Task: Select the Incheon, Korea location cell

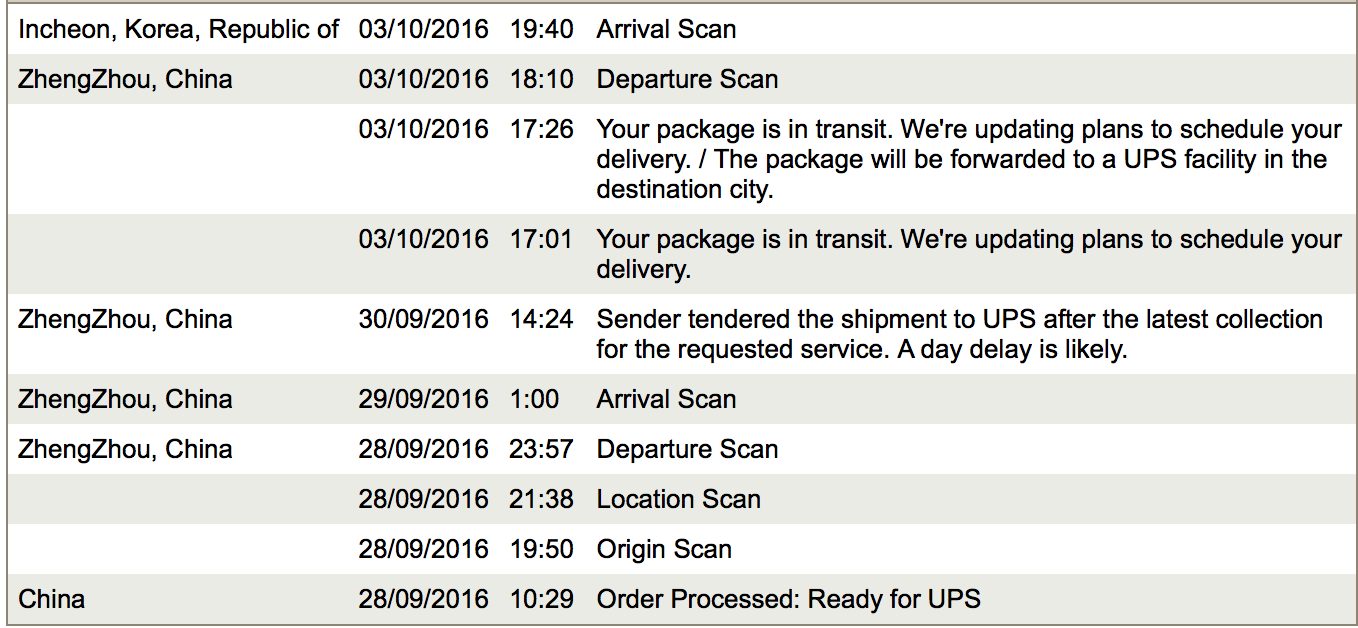Action: point(179,29)
